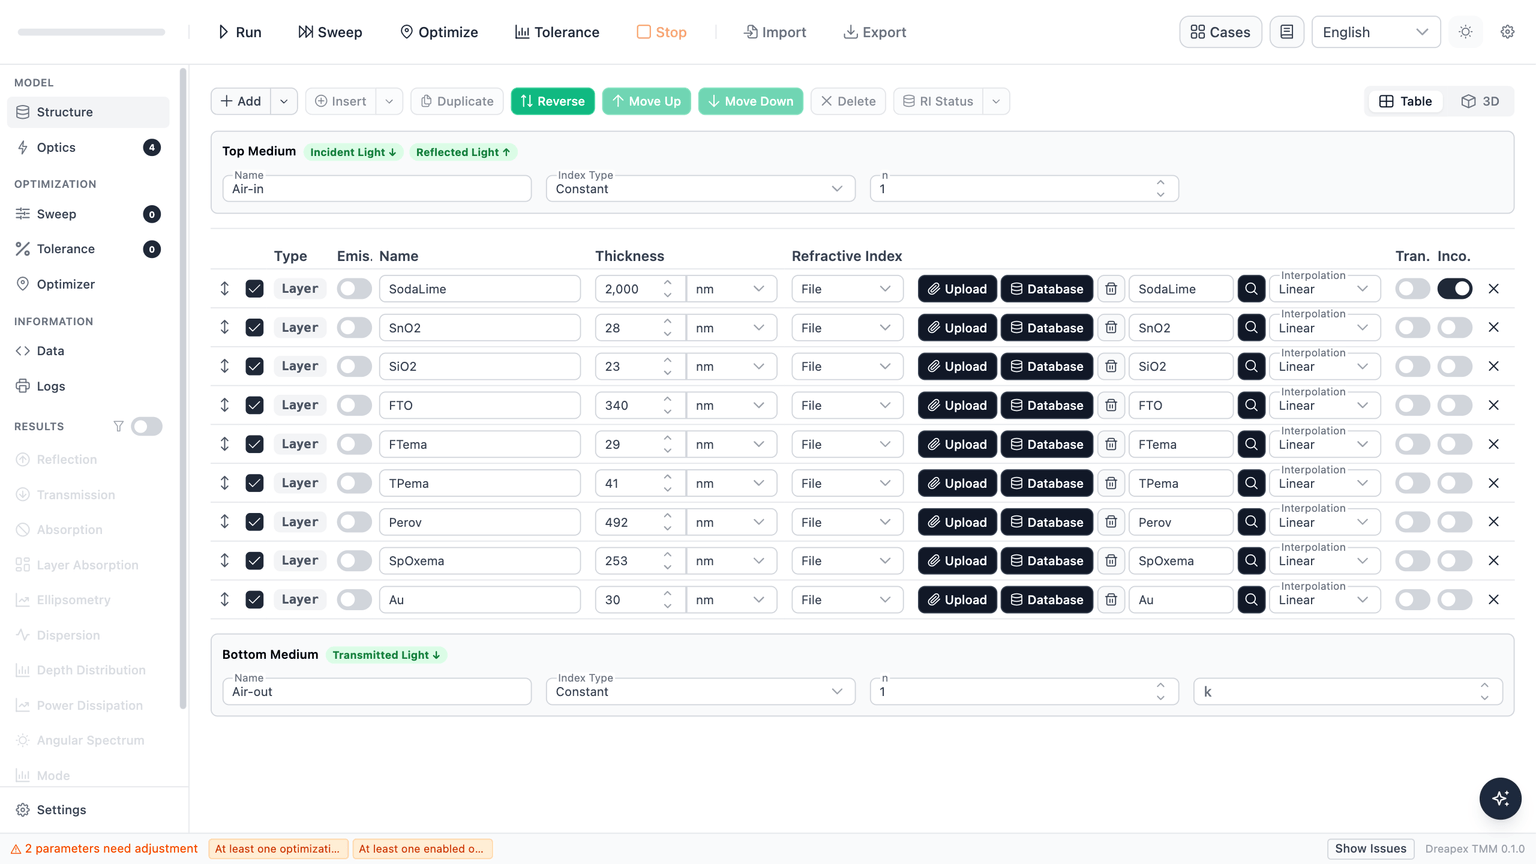
Task: Click Show Issues in the status bar
Action: click(1370, 849)
